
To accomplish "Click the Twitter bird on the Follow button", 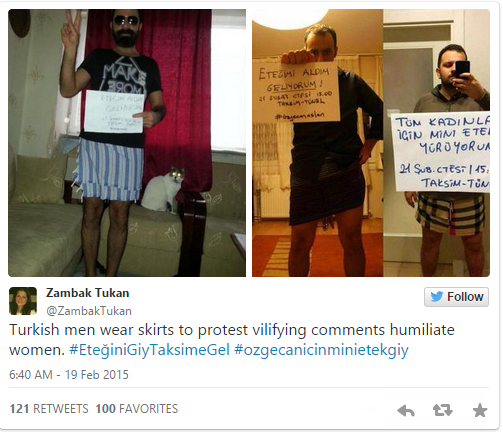I will tap(436, 296).
